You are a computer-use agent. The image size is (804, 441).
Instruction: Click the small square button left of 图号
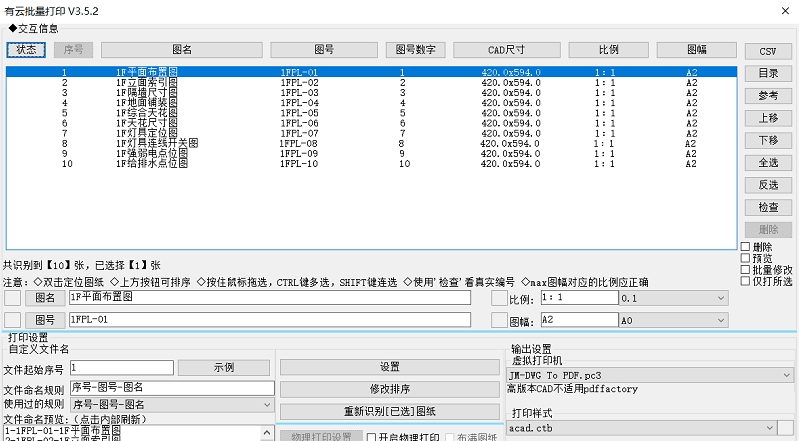coord(12,320)
